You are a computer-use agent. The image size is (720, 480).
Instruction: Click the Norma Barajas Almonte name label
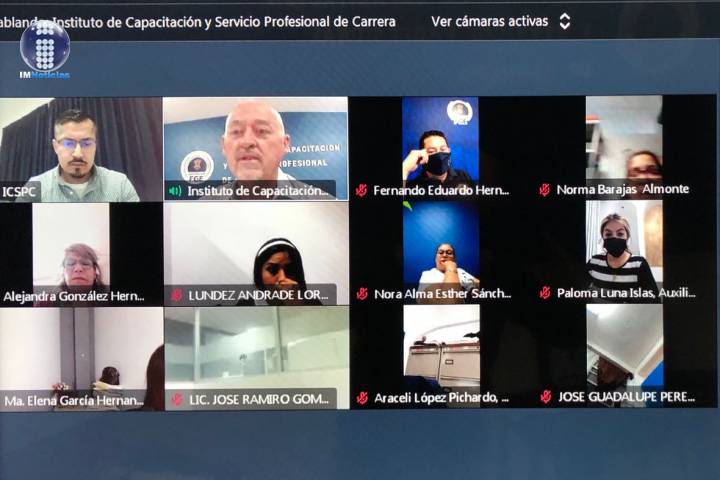point(622,190)
